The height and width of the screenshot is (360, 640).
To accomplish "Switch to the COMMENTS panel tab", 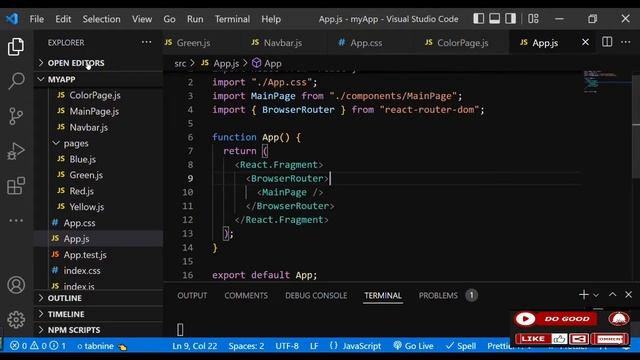I will point(246,295).
